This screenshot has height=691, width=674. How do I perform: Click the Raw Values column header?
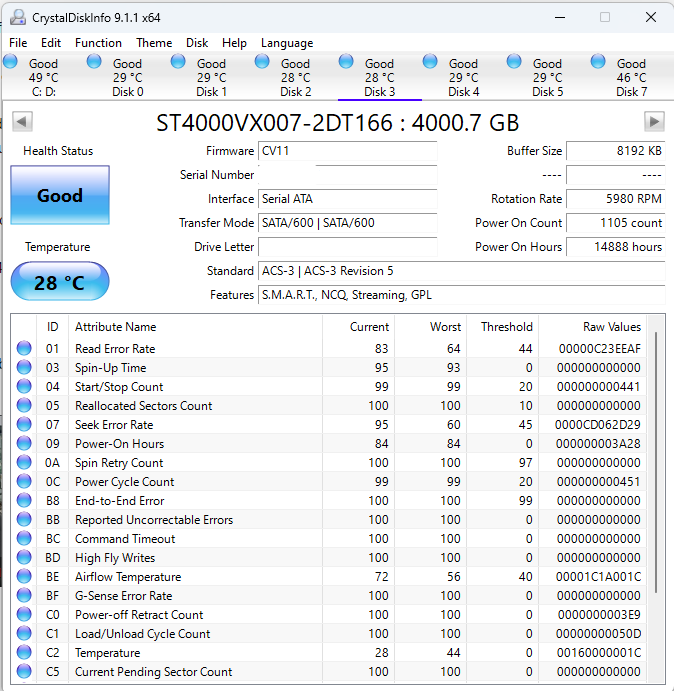pyautogui.click(x=612, y=327)
